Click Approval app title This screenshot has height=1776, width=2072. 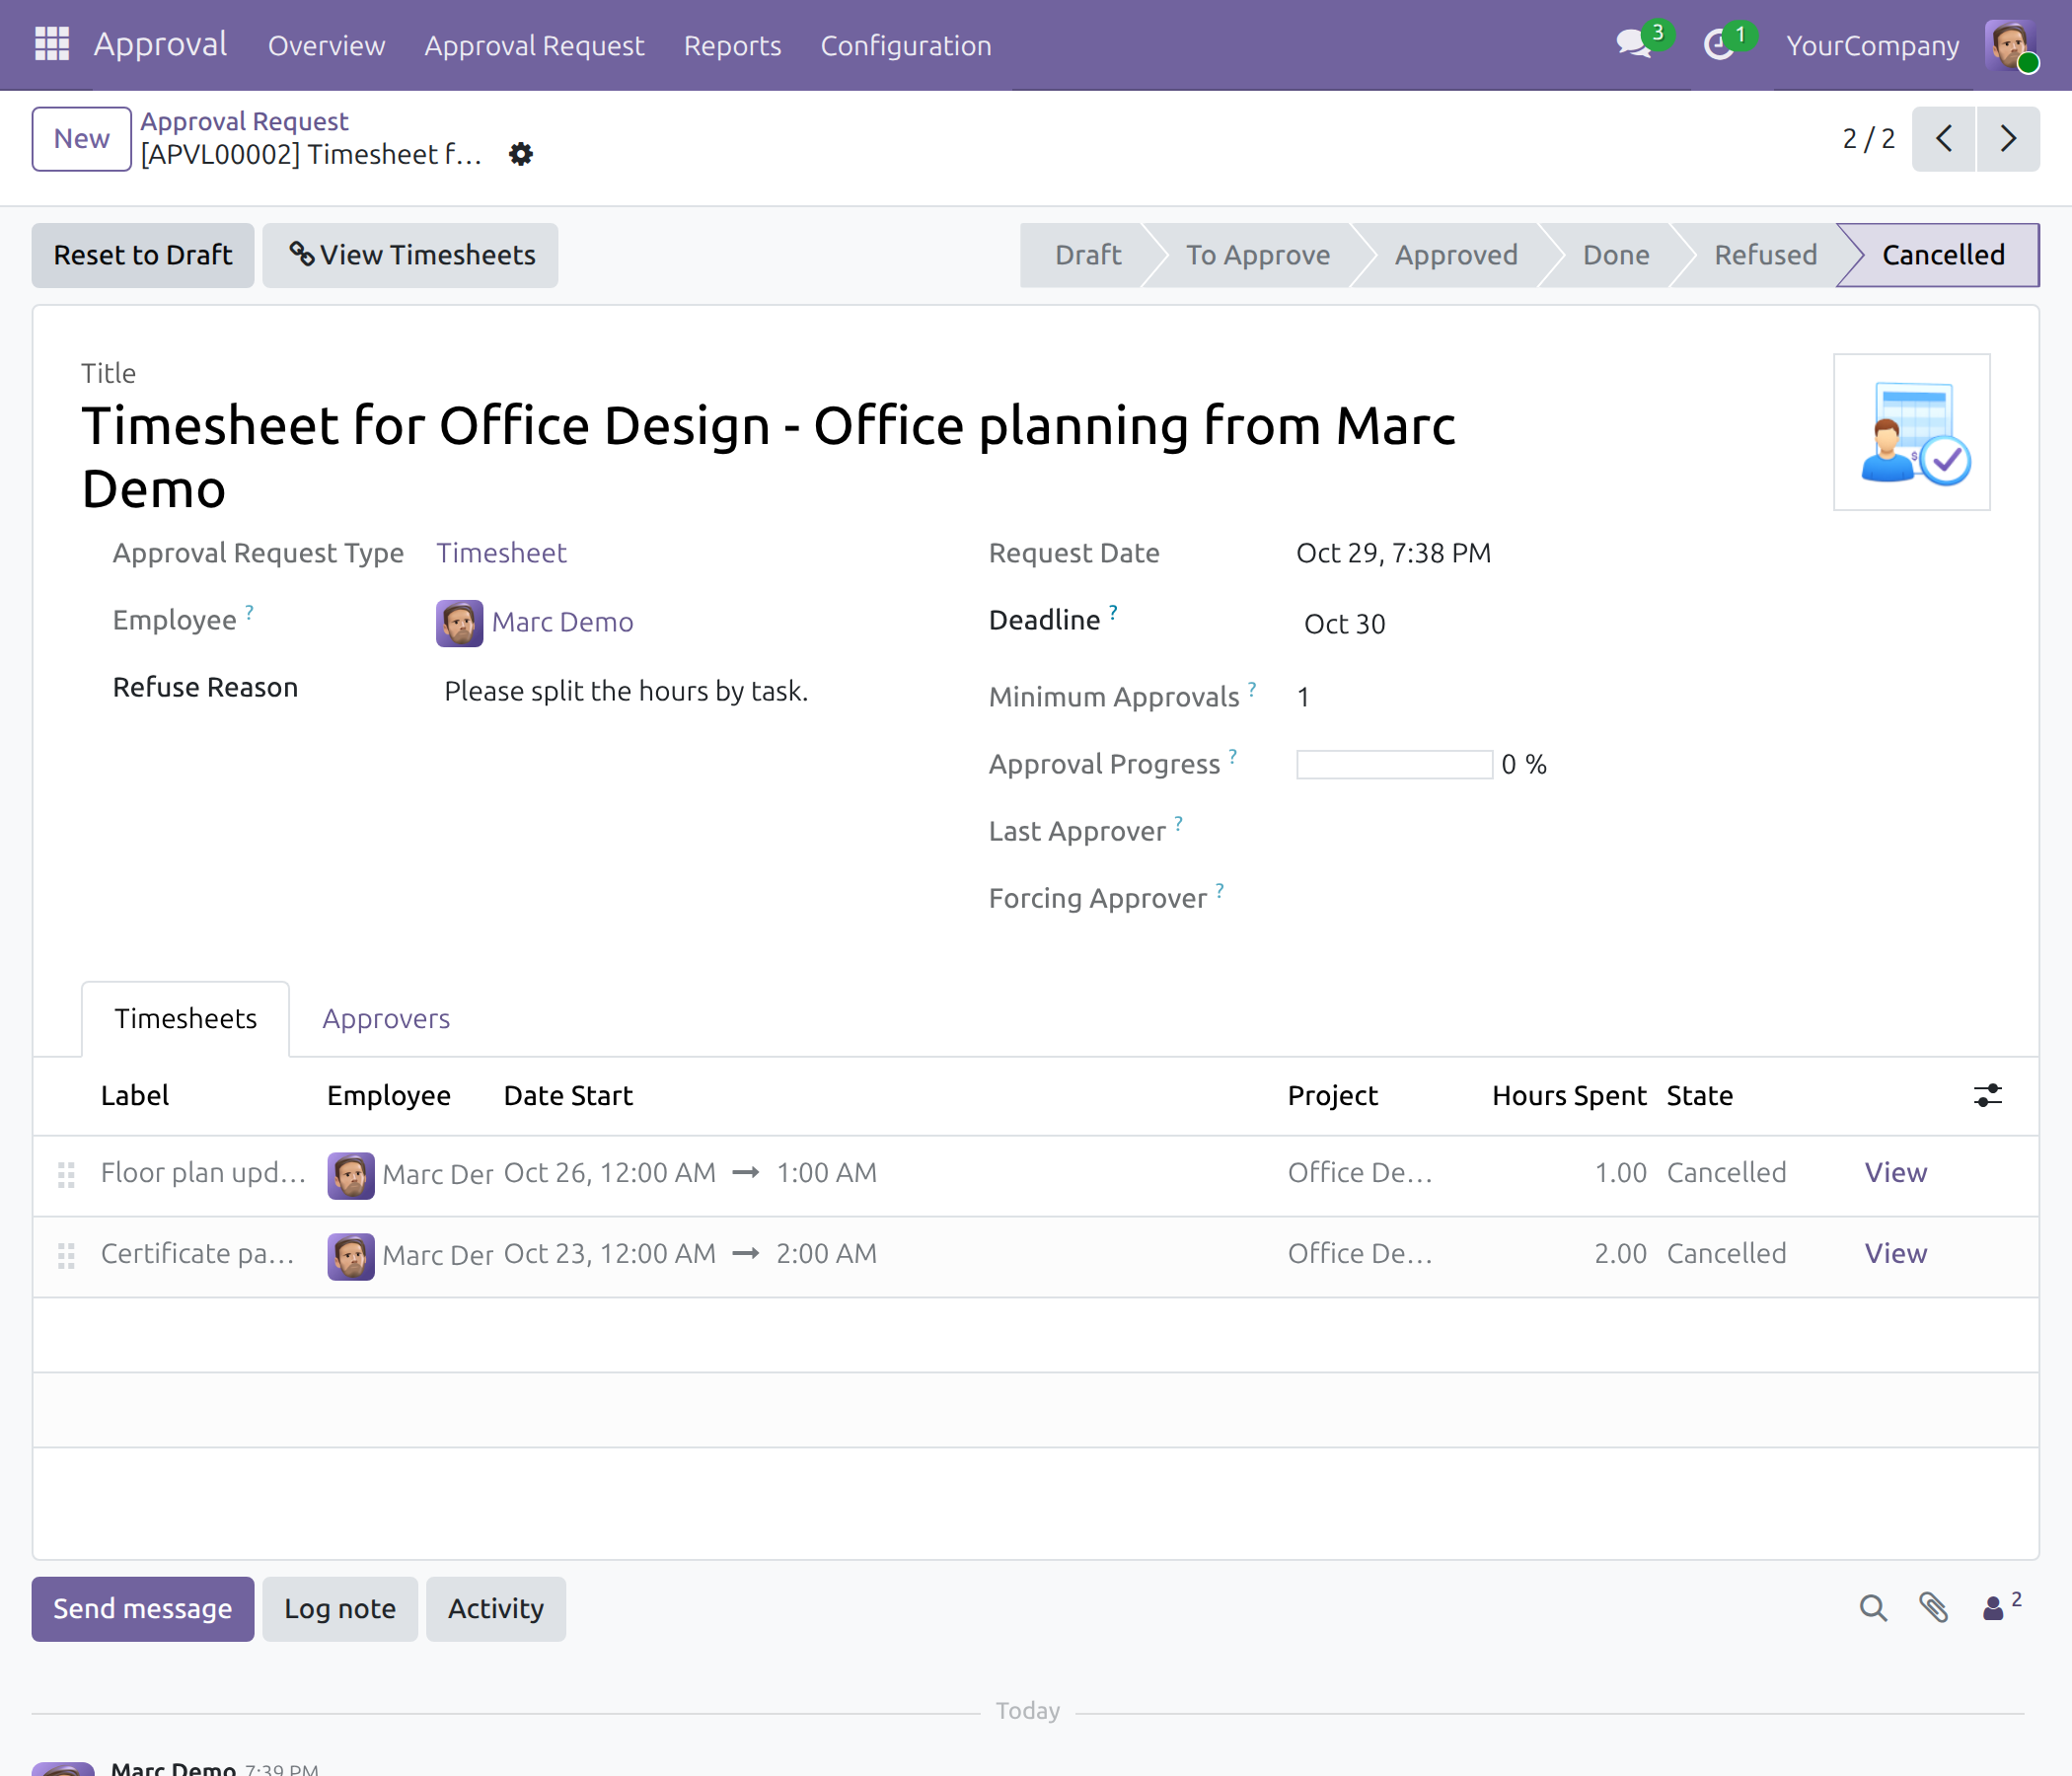tap(160, 45)
